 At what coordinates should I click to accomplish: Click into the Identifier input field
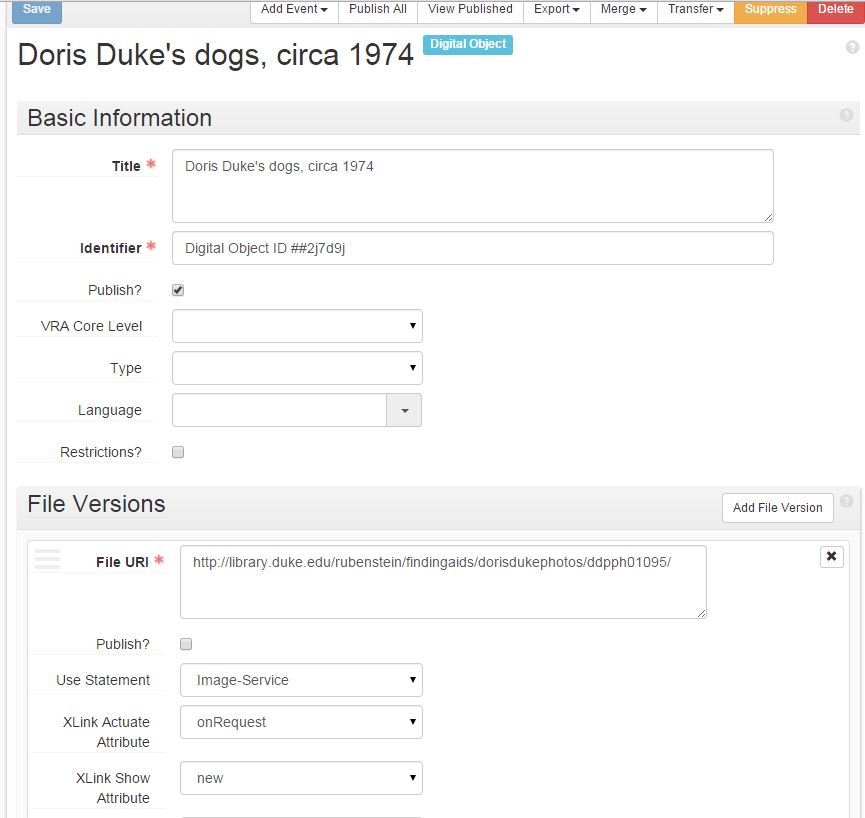click(x=473, y=248)
